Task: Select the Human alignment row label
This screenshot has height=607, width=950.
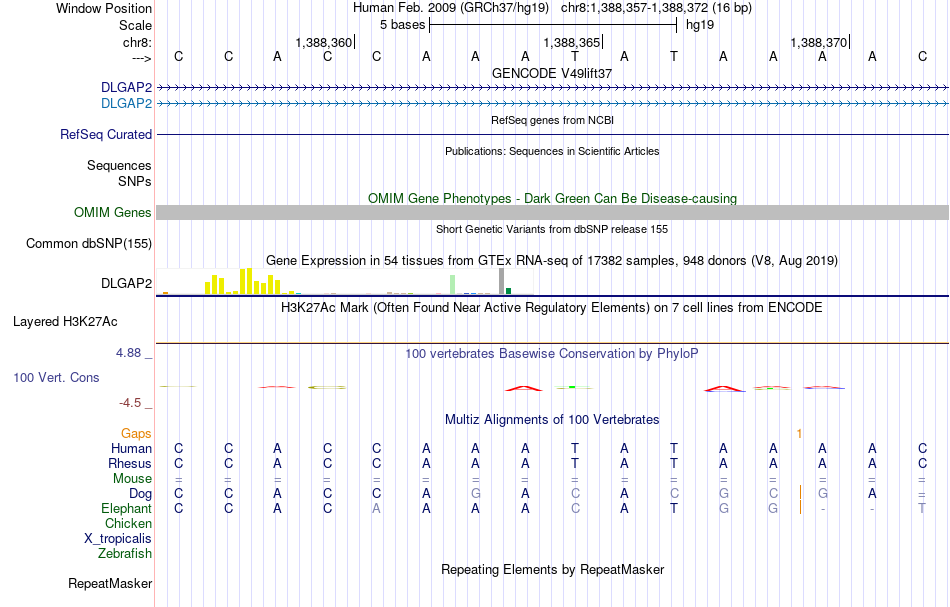Action: 131,449
